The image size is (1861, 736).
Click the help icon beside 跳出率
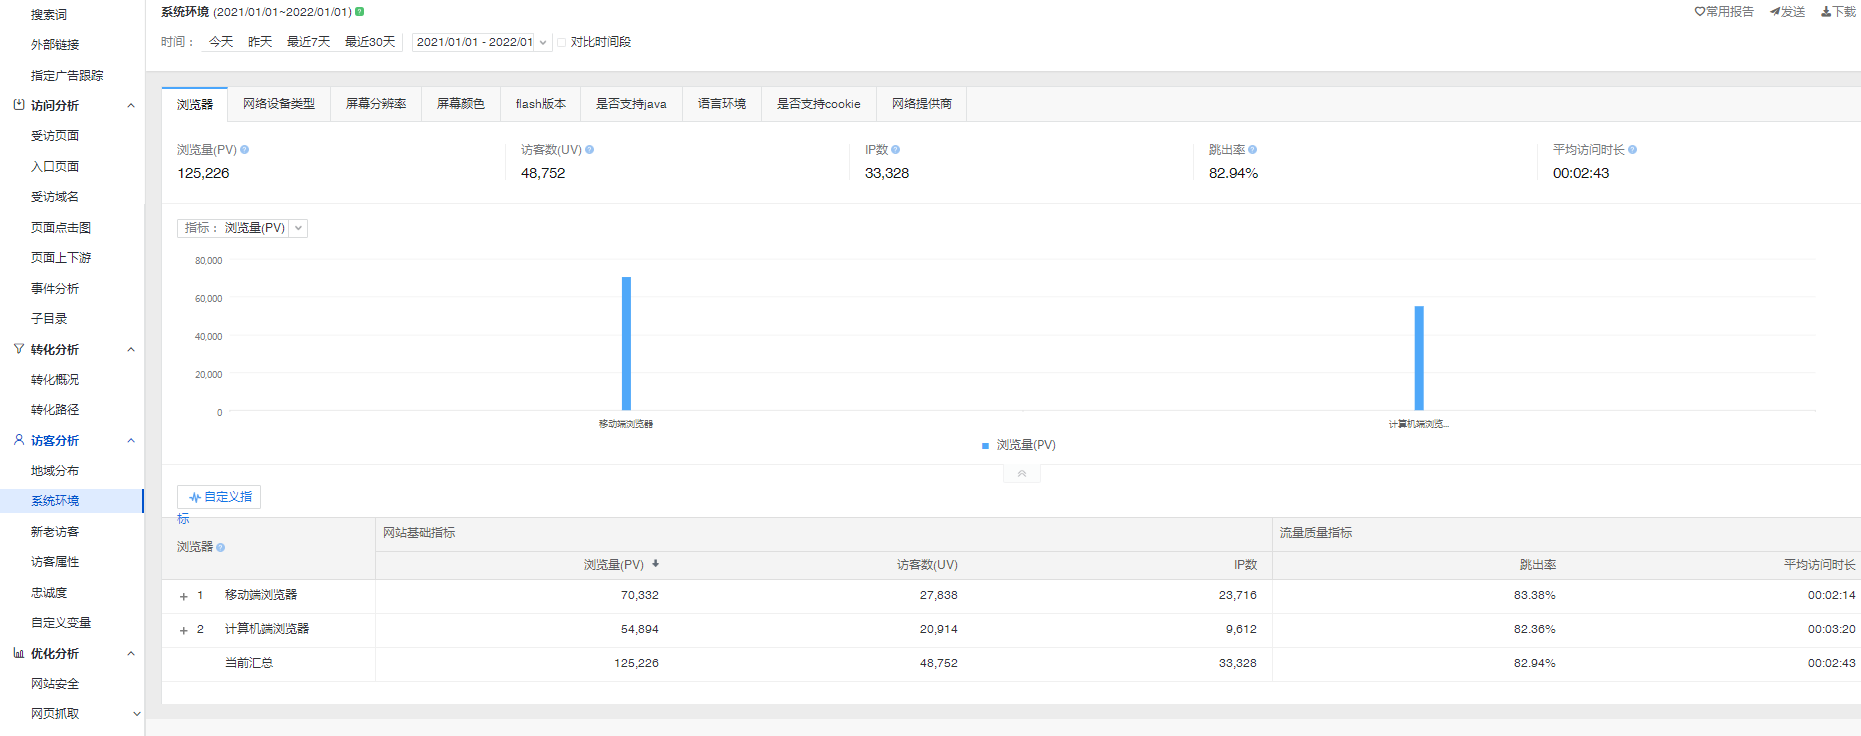pos(1253,150)
